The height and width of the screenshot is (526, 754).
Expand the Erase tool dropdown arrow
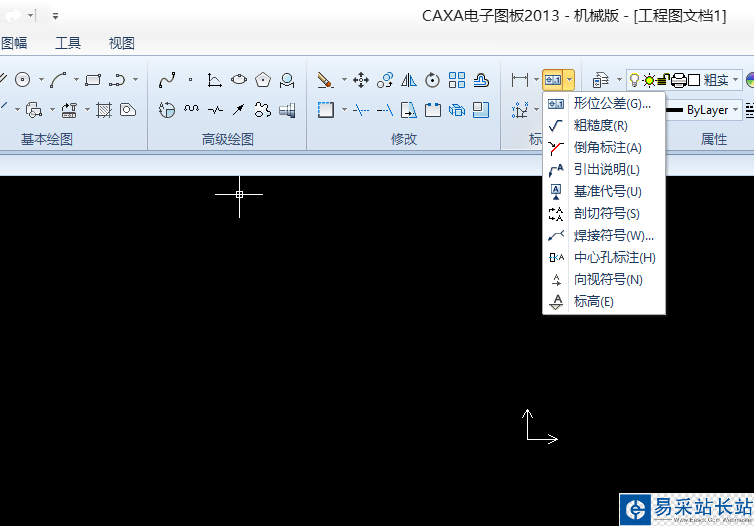[x=344, y=80]
